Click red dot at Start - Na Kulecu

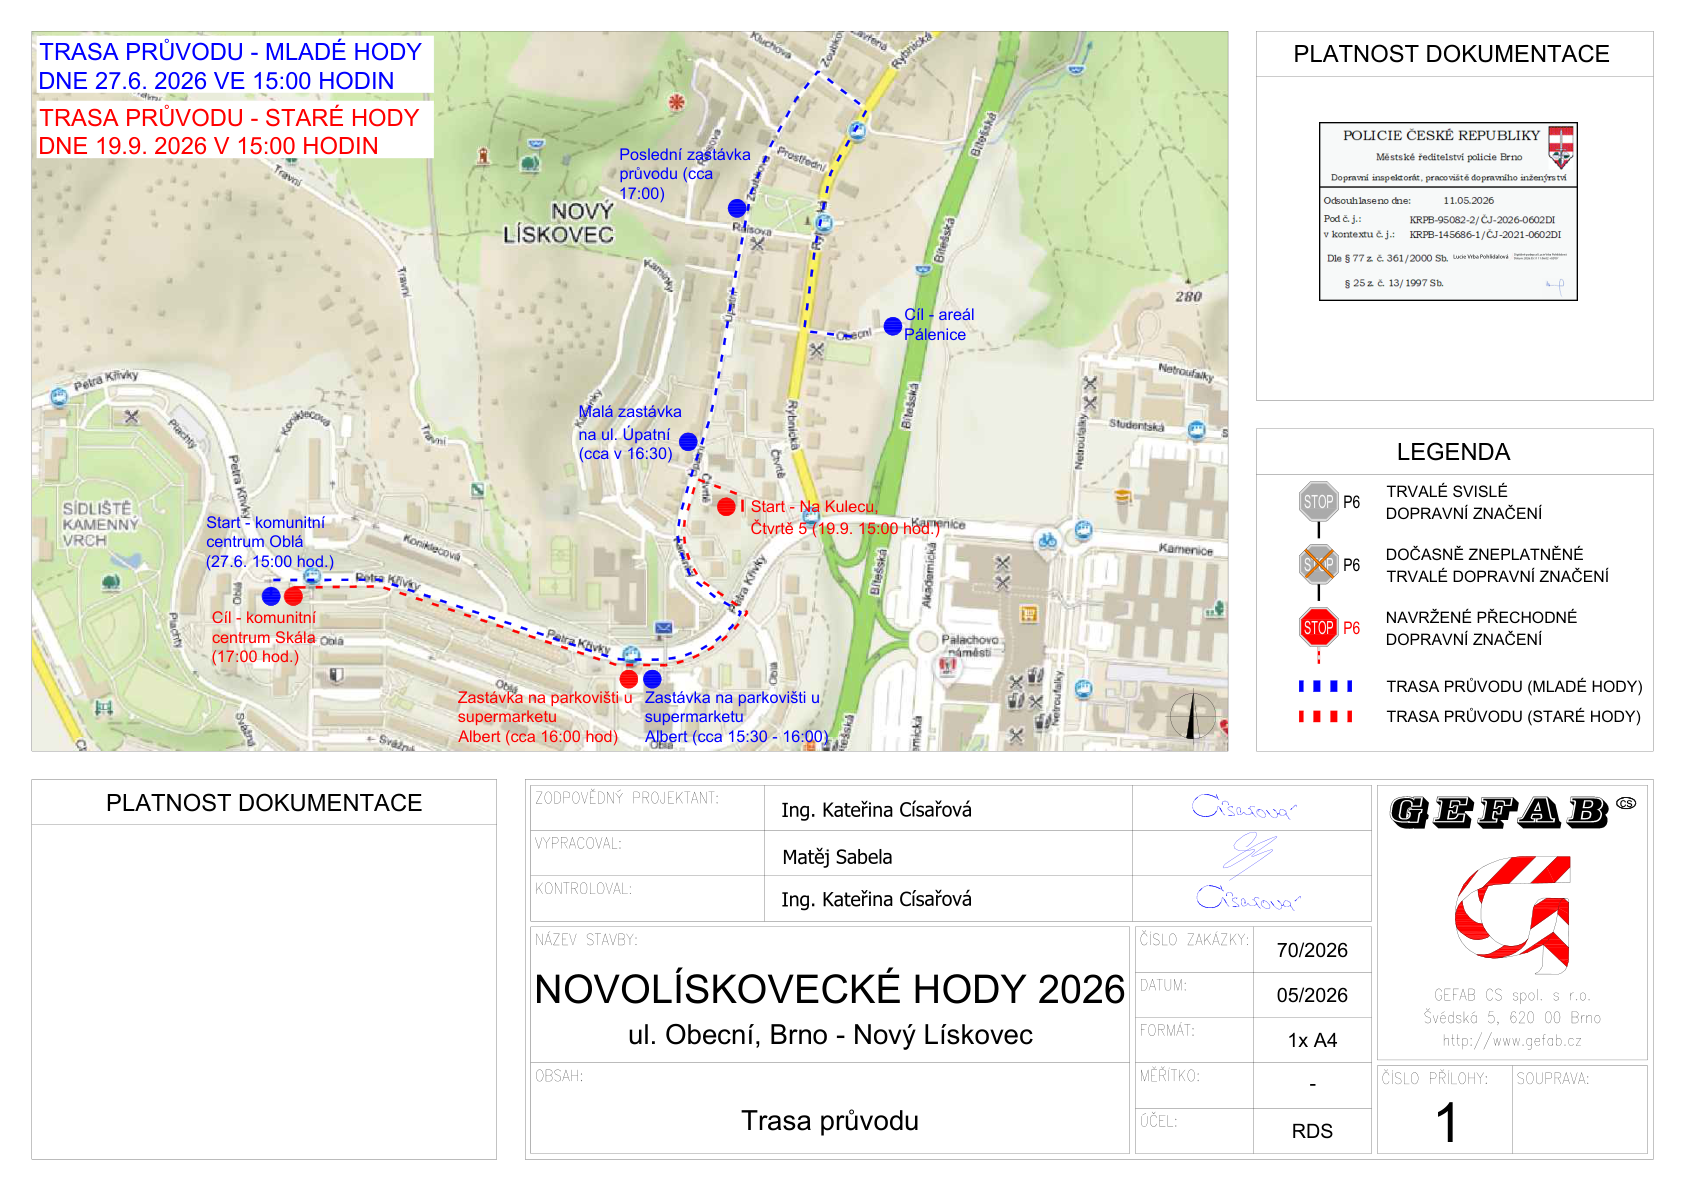[x=726, y=507]
